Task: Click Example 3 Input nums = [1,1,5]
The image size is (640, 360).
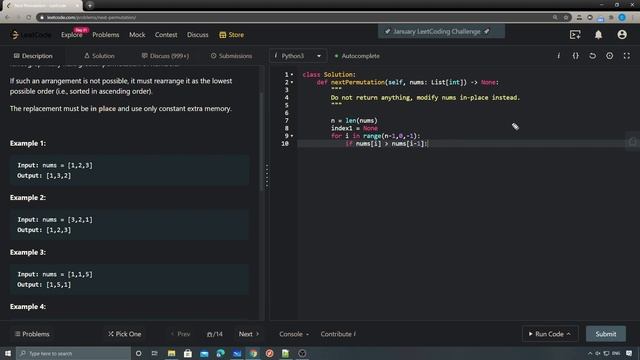Action: [x=55, y=274]
